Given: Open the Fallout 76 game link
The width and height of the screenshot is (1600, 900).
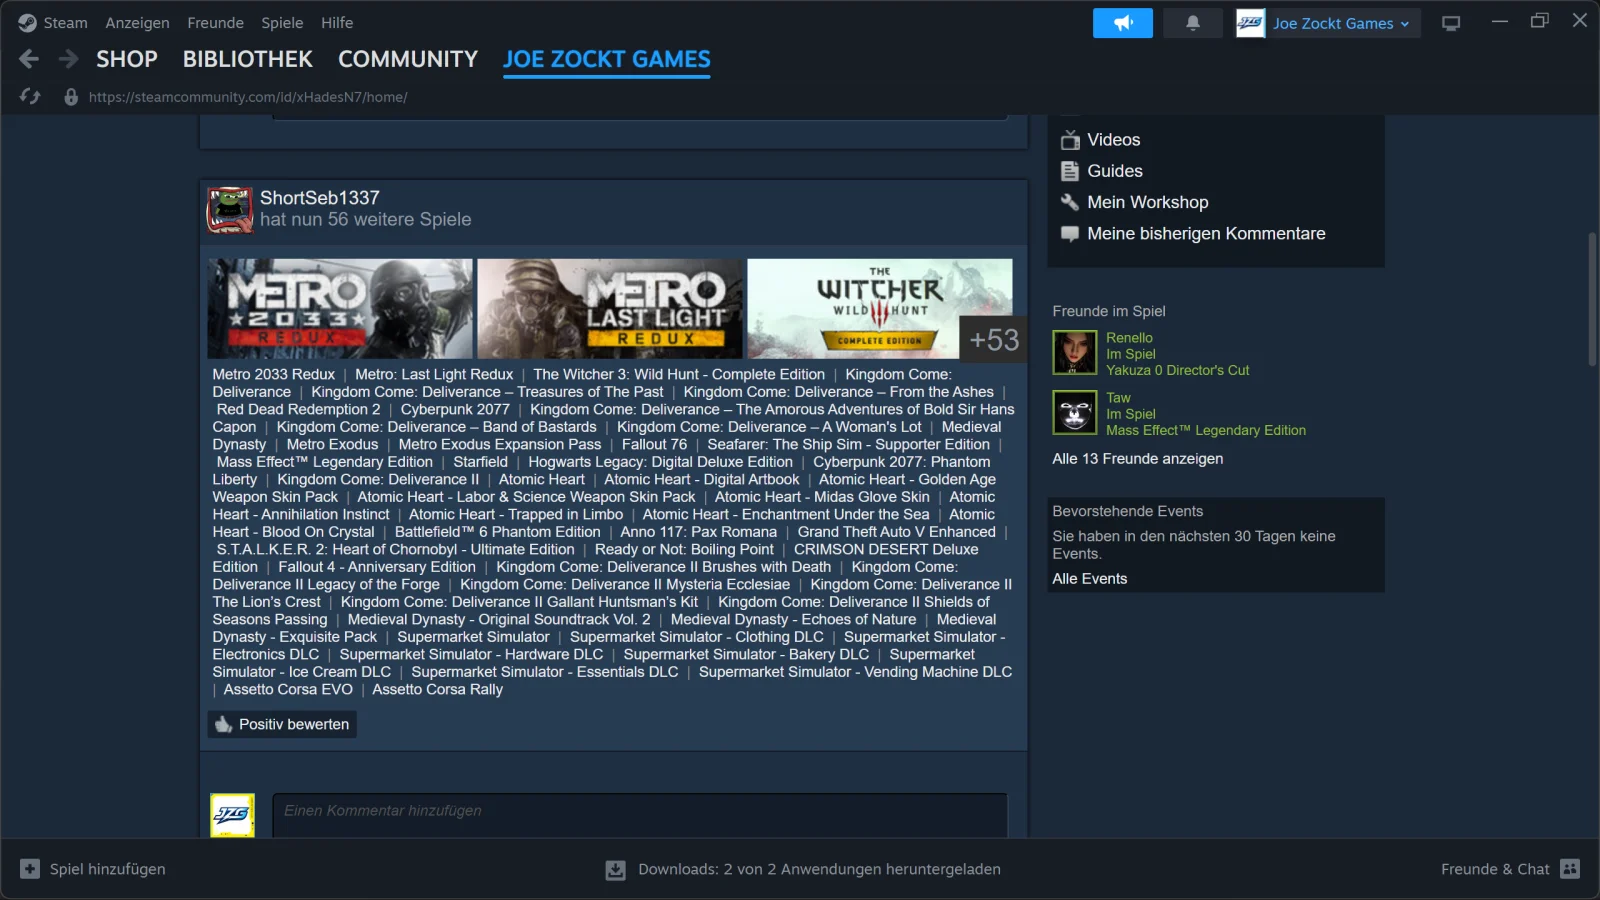Looking at the screenshot, I should coord(654,444).
